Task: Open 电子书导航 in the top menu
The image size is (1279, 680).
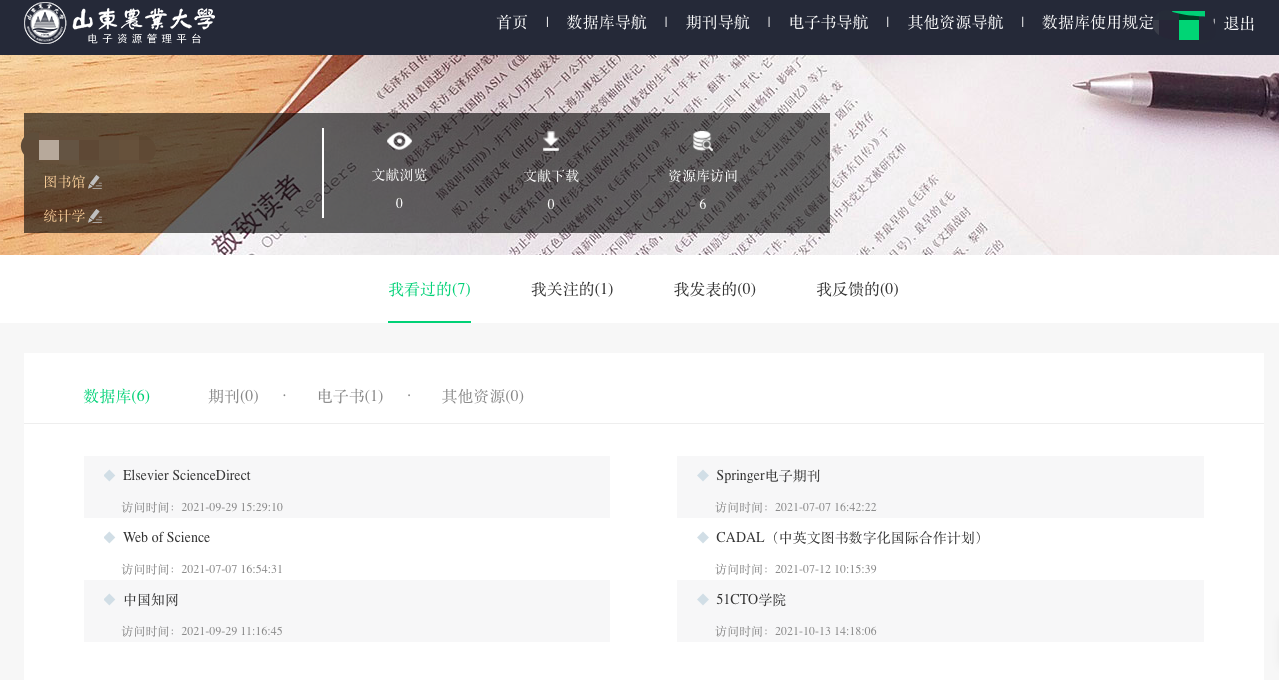Action: pos(829,23)
